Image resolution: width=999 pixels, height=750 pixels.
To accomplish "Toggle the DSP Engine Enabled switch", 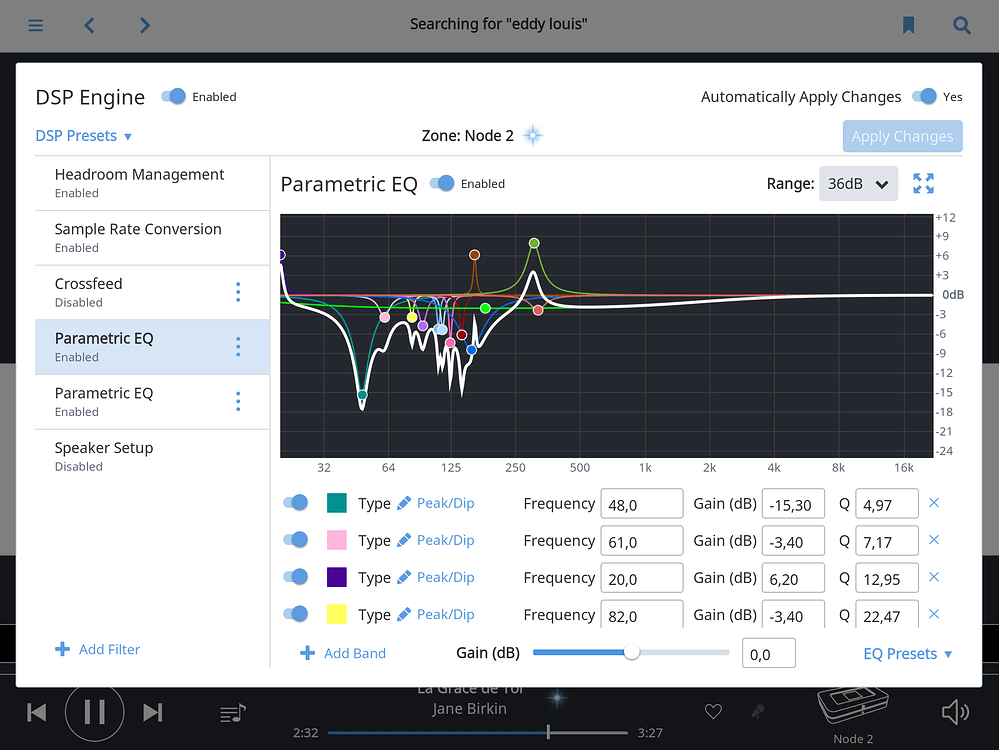I will (x=173, y=96).
